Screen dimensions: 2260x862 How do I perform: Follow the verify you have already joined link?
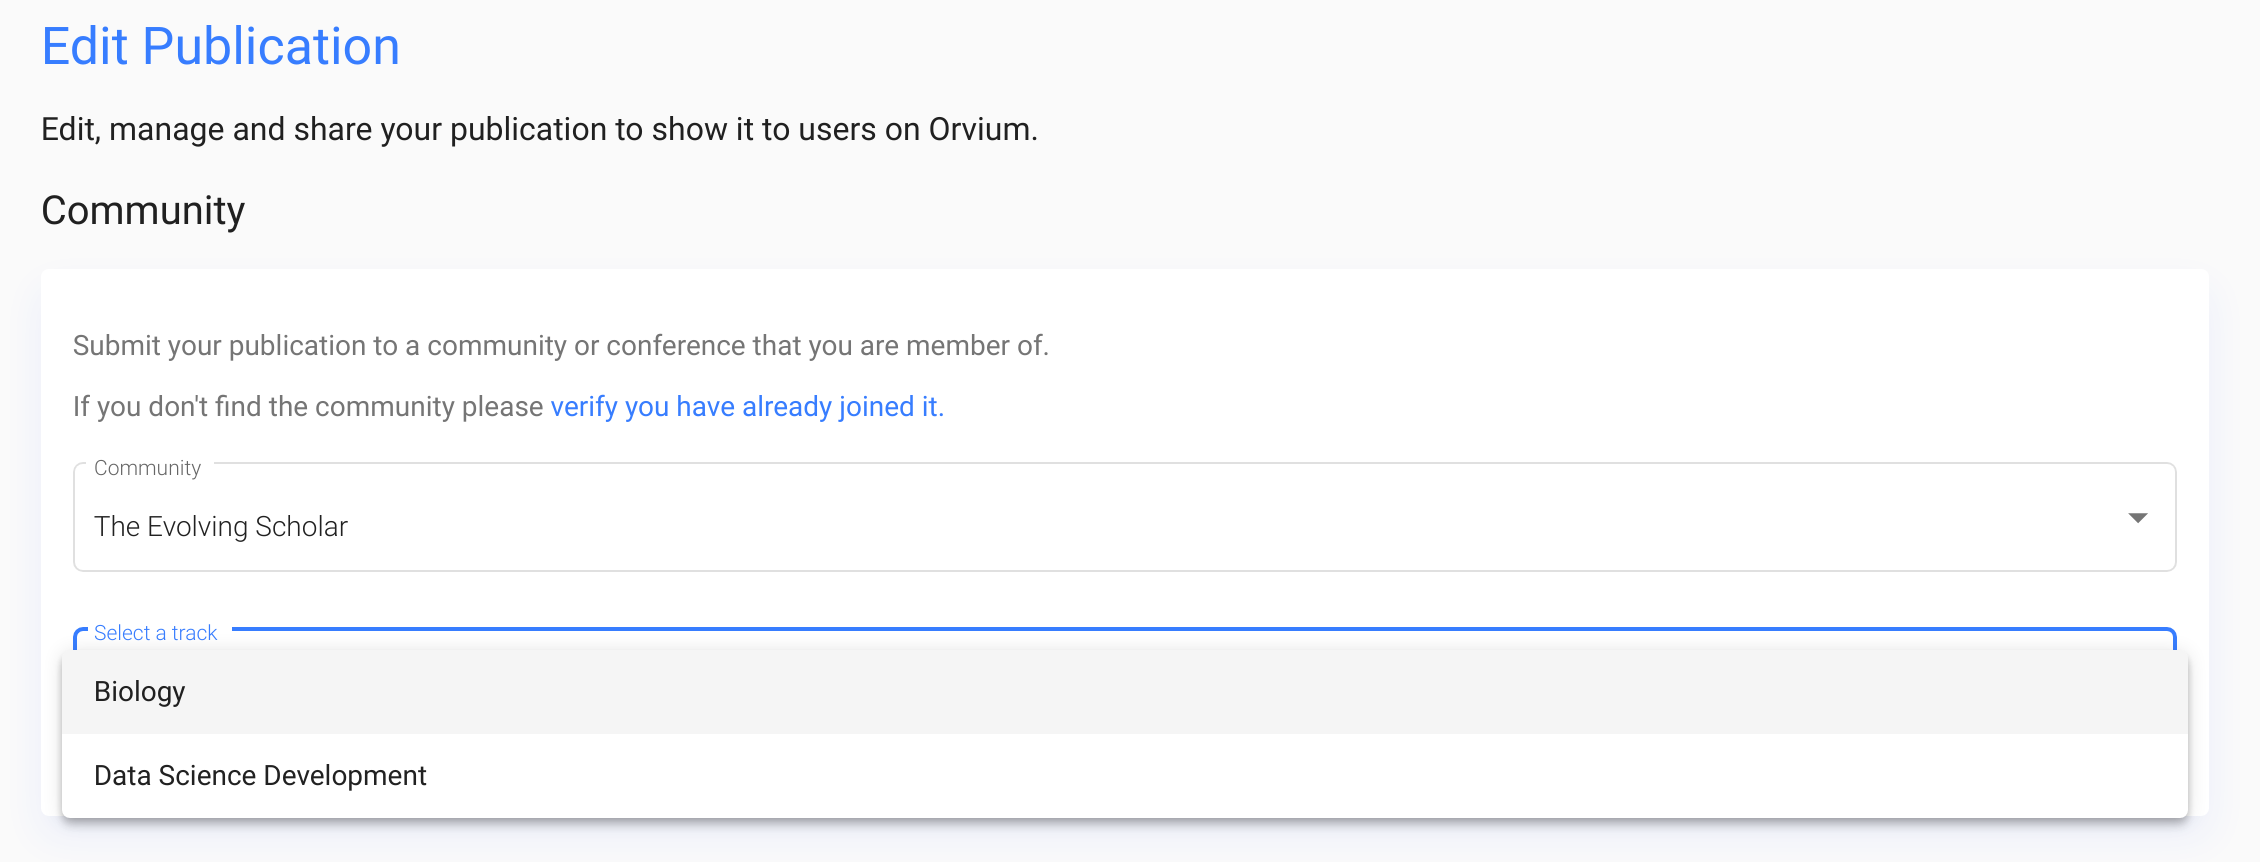pos(747,407)
